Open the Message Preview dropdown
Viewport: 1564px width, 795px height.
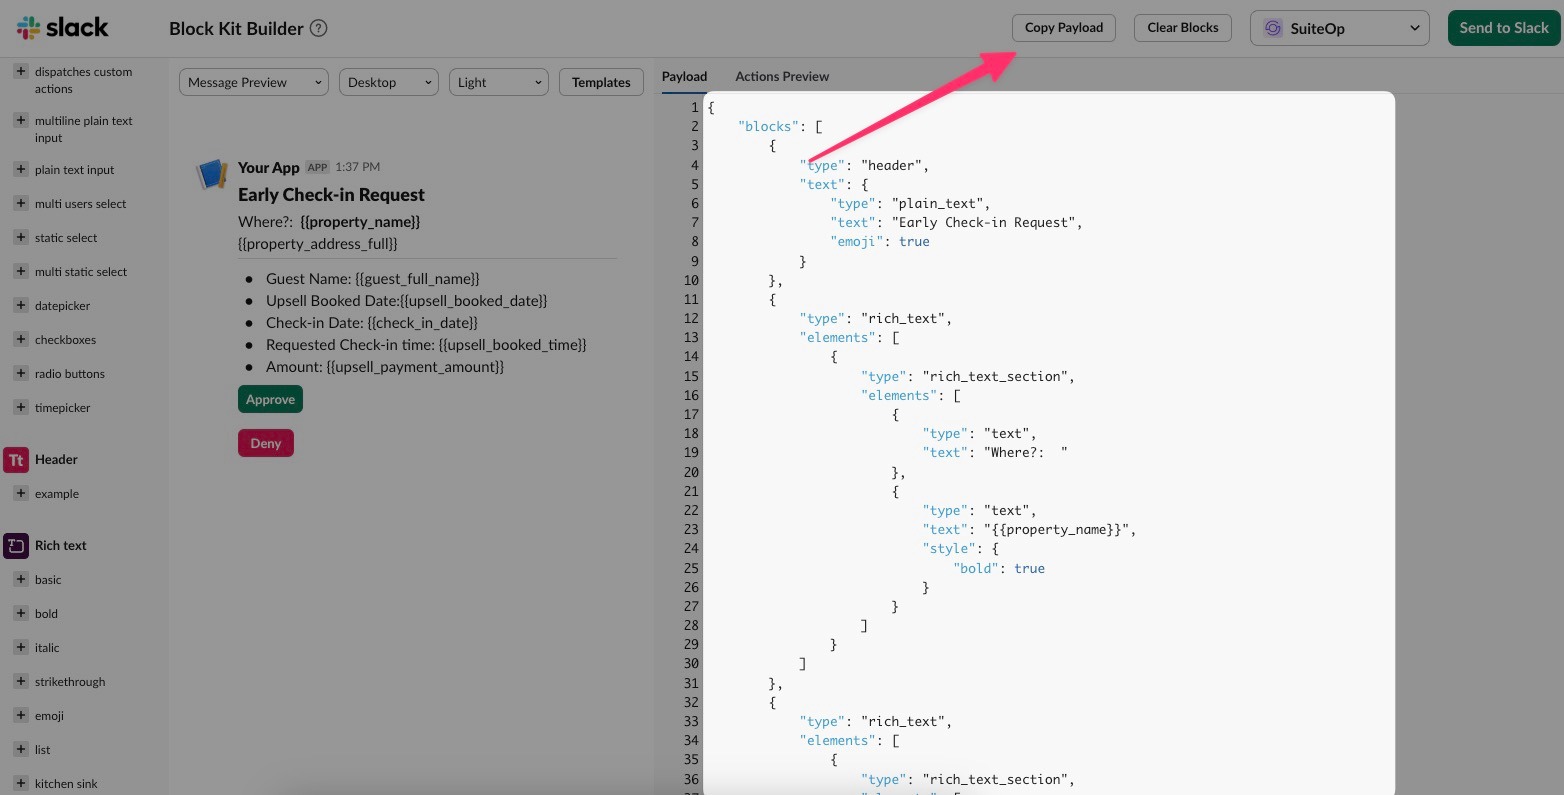[253, 82]
